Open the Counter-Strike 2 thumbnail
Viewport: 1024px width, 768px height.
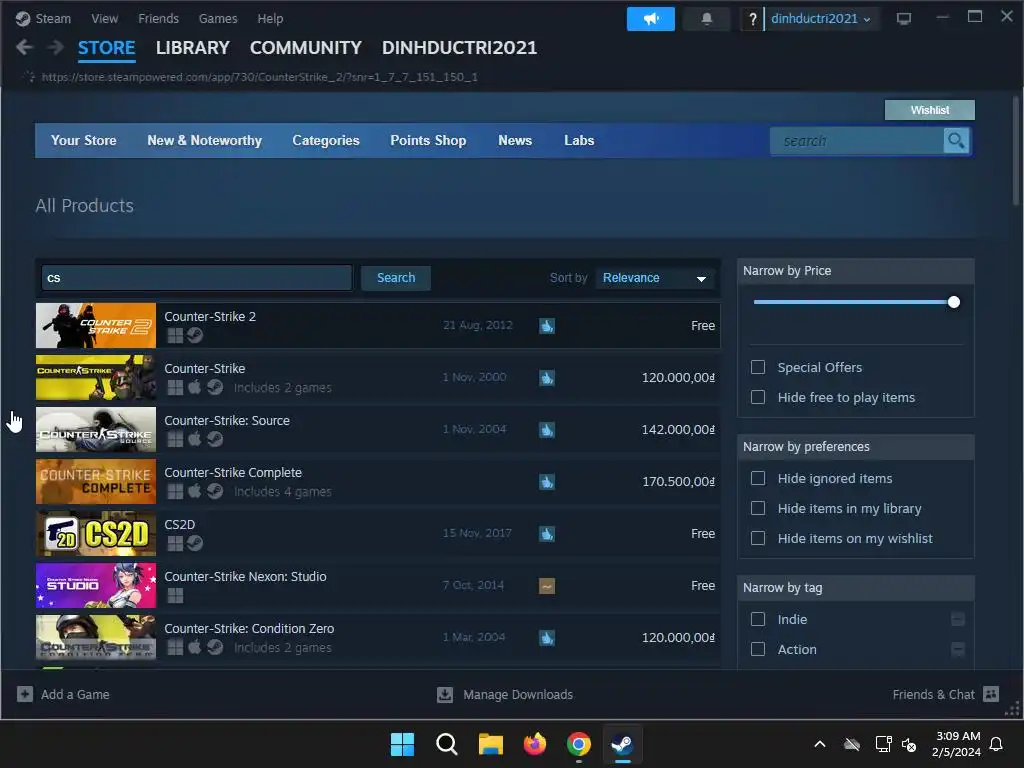click(x=96, y=325)
